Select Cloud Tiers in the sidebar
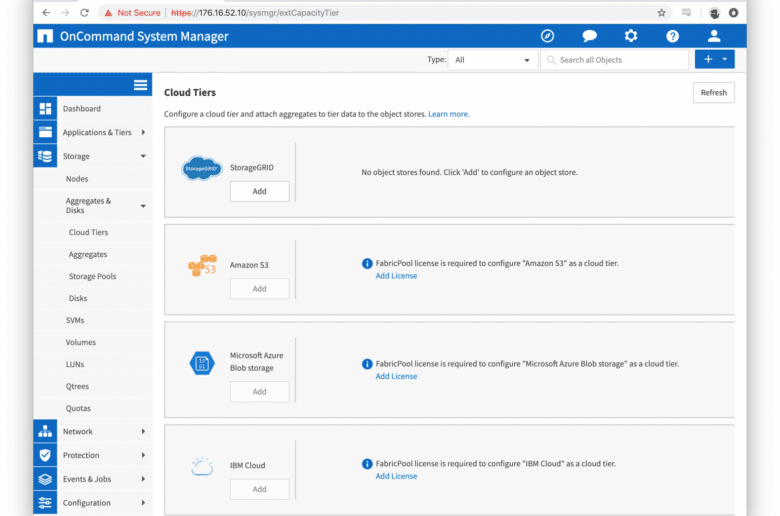 (x=89, y=232)
